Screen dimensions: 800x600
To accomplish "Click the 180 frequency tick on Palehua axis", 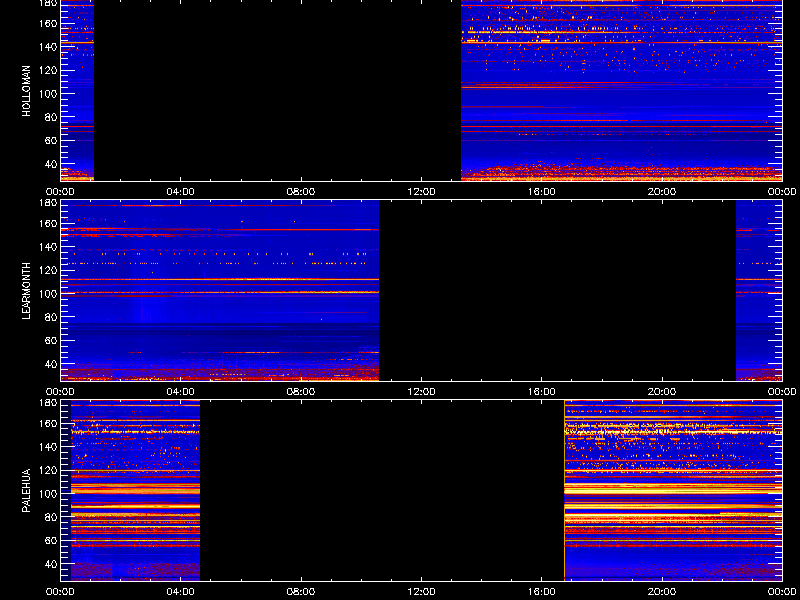I will coord(49,403).
